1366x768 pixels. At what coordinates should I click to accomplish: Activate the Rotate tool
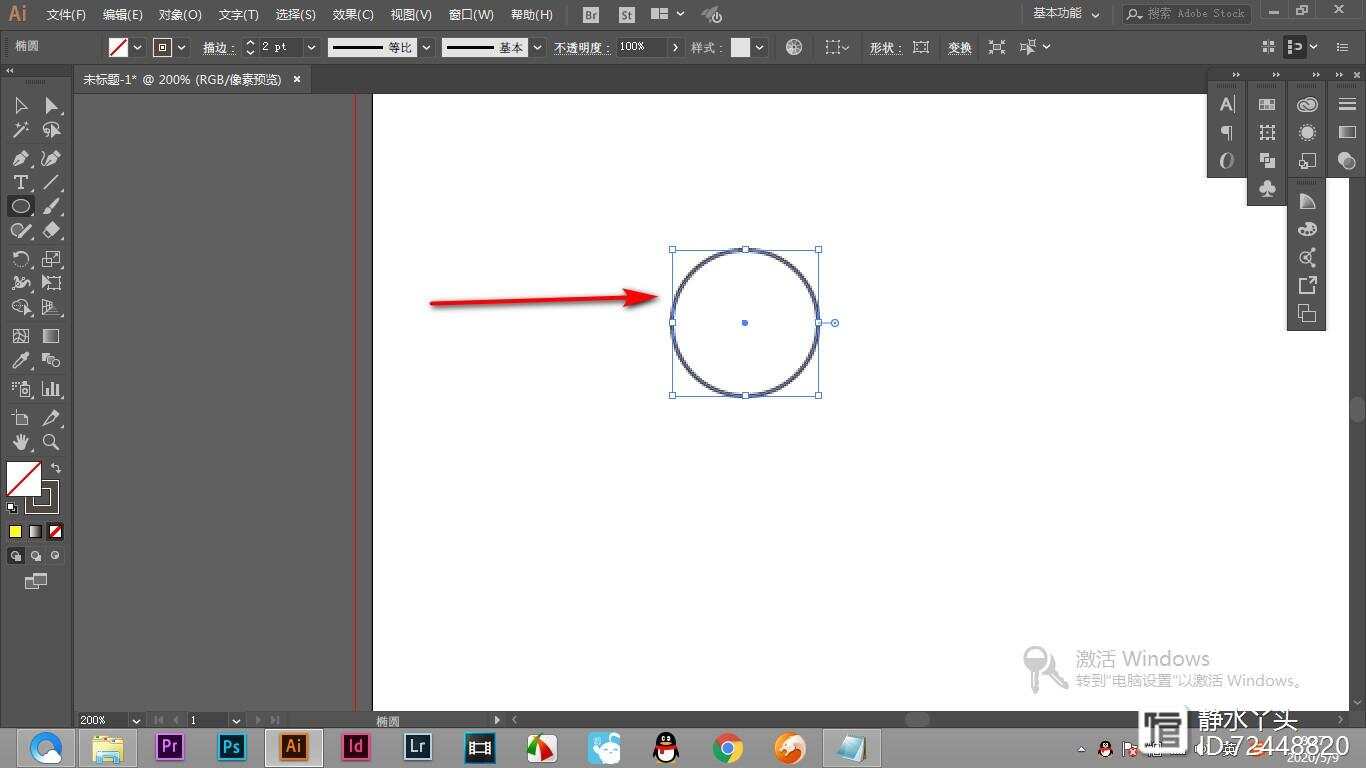20,259
